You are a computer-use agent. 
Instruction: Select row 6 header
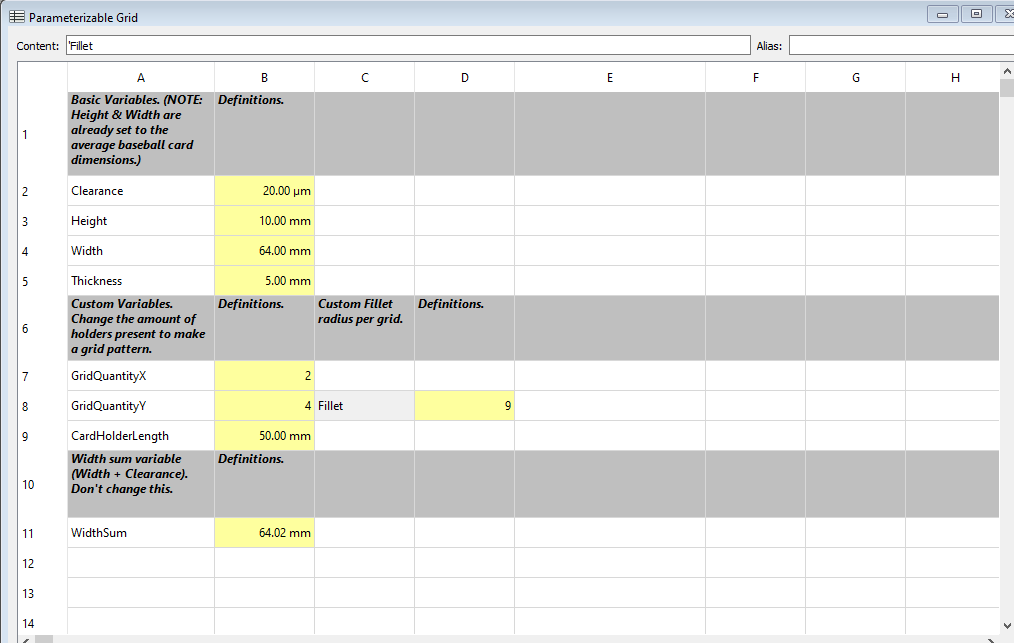(43, 328)
